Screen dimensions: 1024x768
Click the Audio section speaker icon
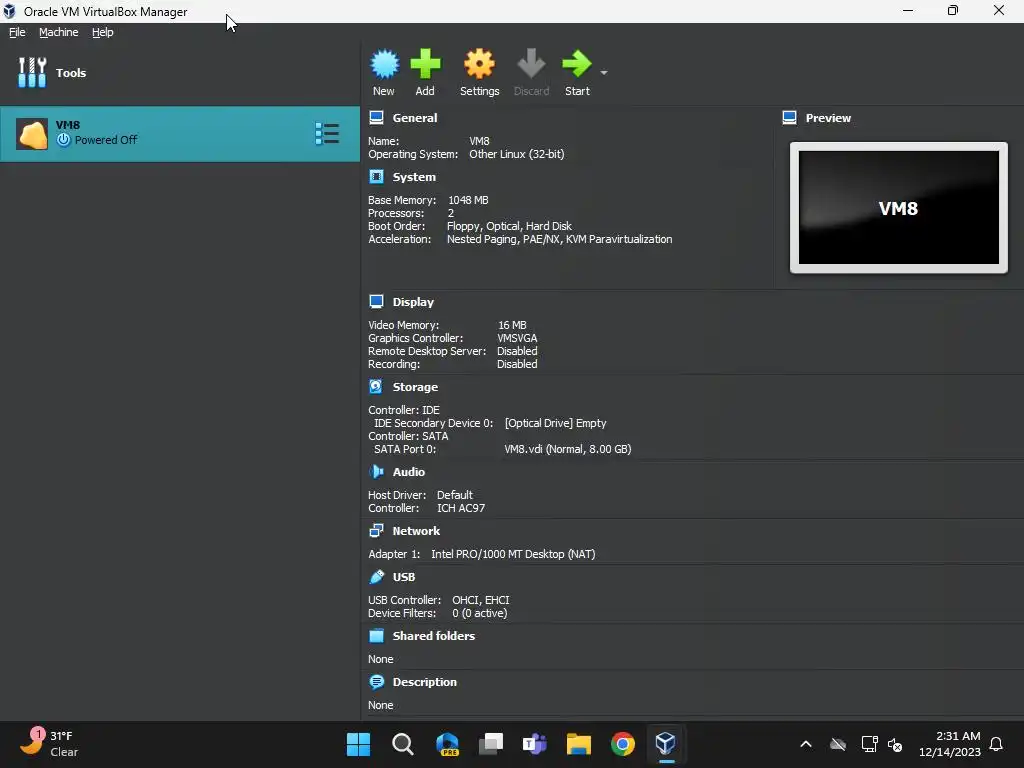(x=376, y=472)
